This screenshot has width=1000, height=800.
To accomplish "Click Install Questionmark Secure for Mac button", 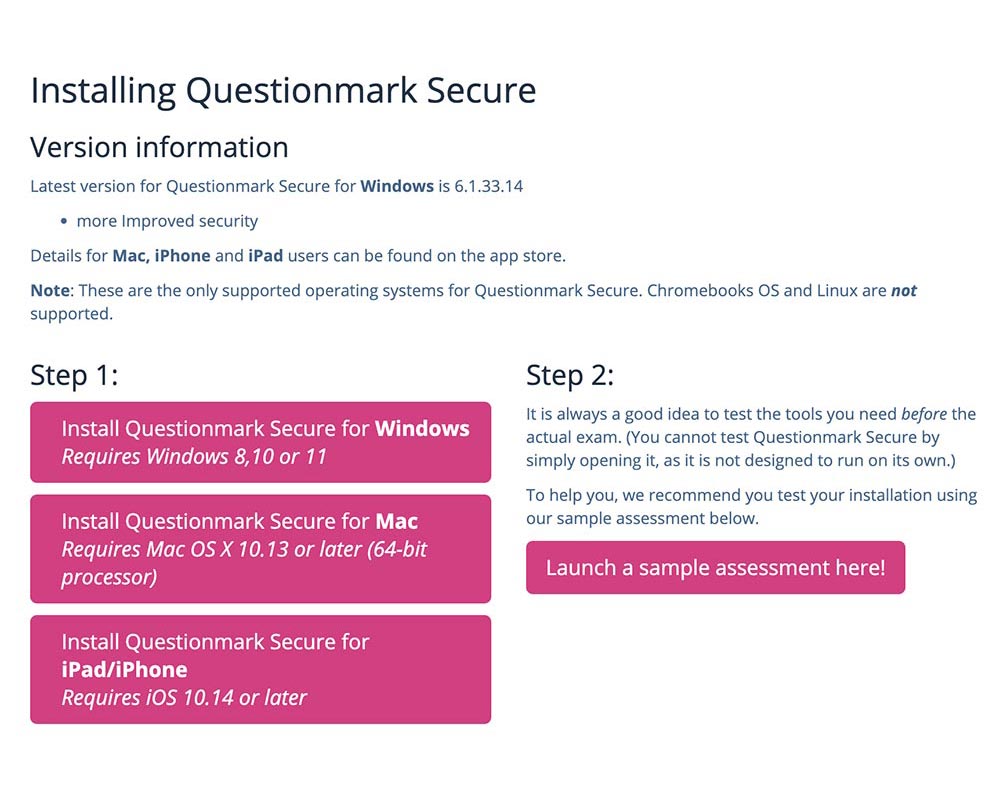I will [x=260, y=548].
